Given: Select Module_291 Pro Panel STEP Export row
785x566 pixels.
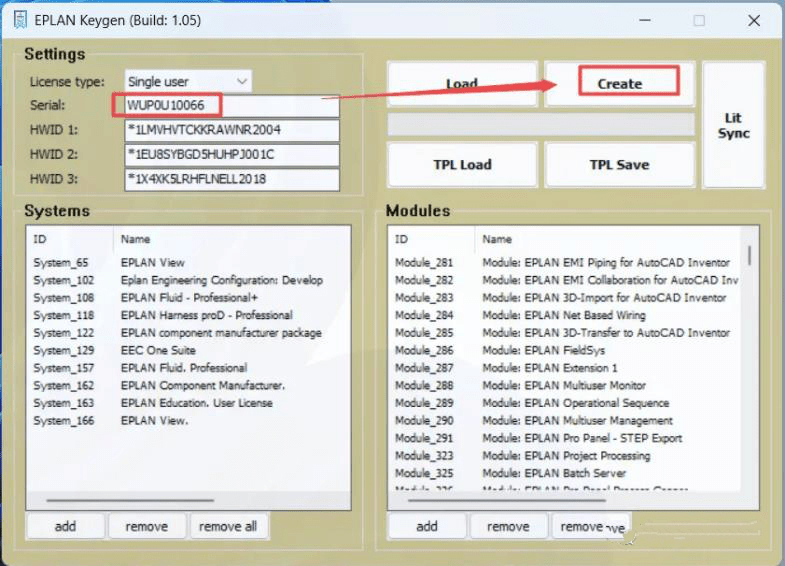Looking at the screenshot, I should [x=566, y=438].
